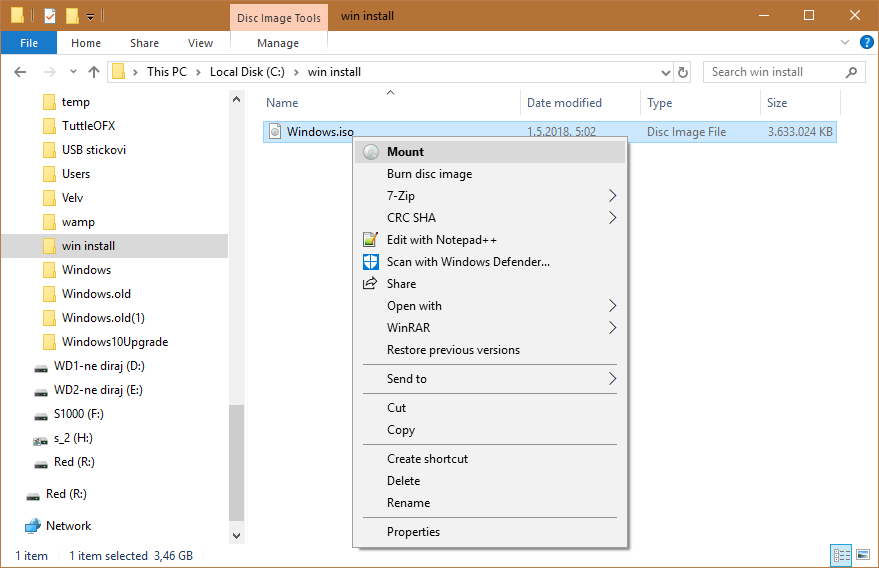879x568 pixels.
Task: Click the Properties quick access icon with checkmark
Action: pos(50,16)
